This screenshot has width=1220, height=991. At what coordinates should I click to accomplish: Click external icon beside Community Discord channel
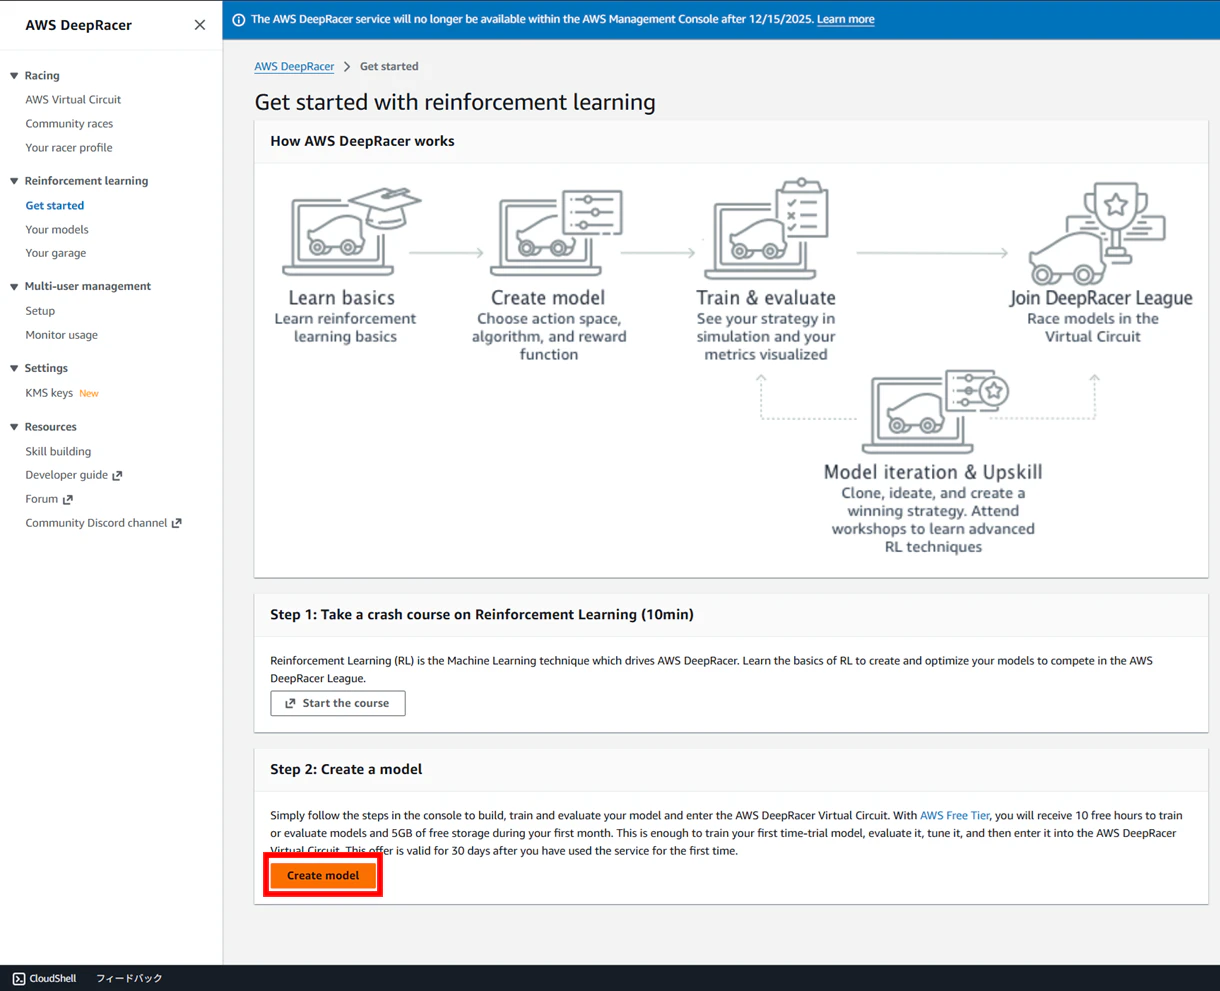click(x=177, y=524)
